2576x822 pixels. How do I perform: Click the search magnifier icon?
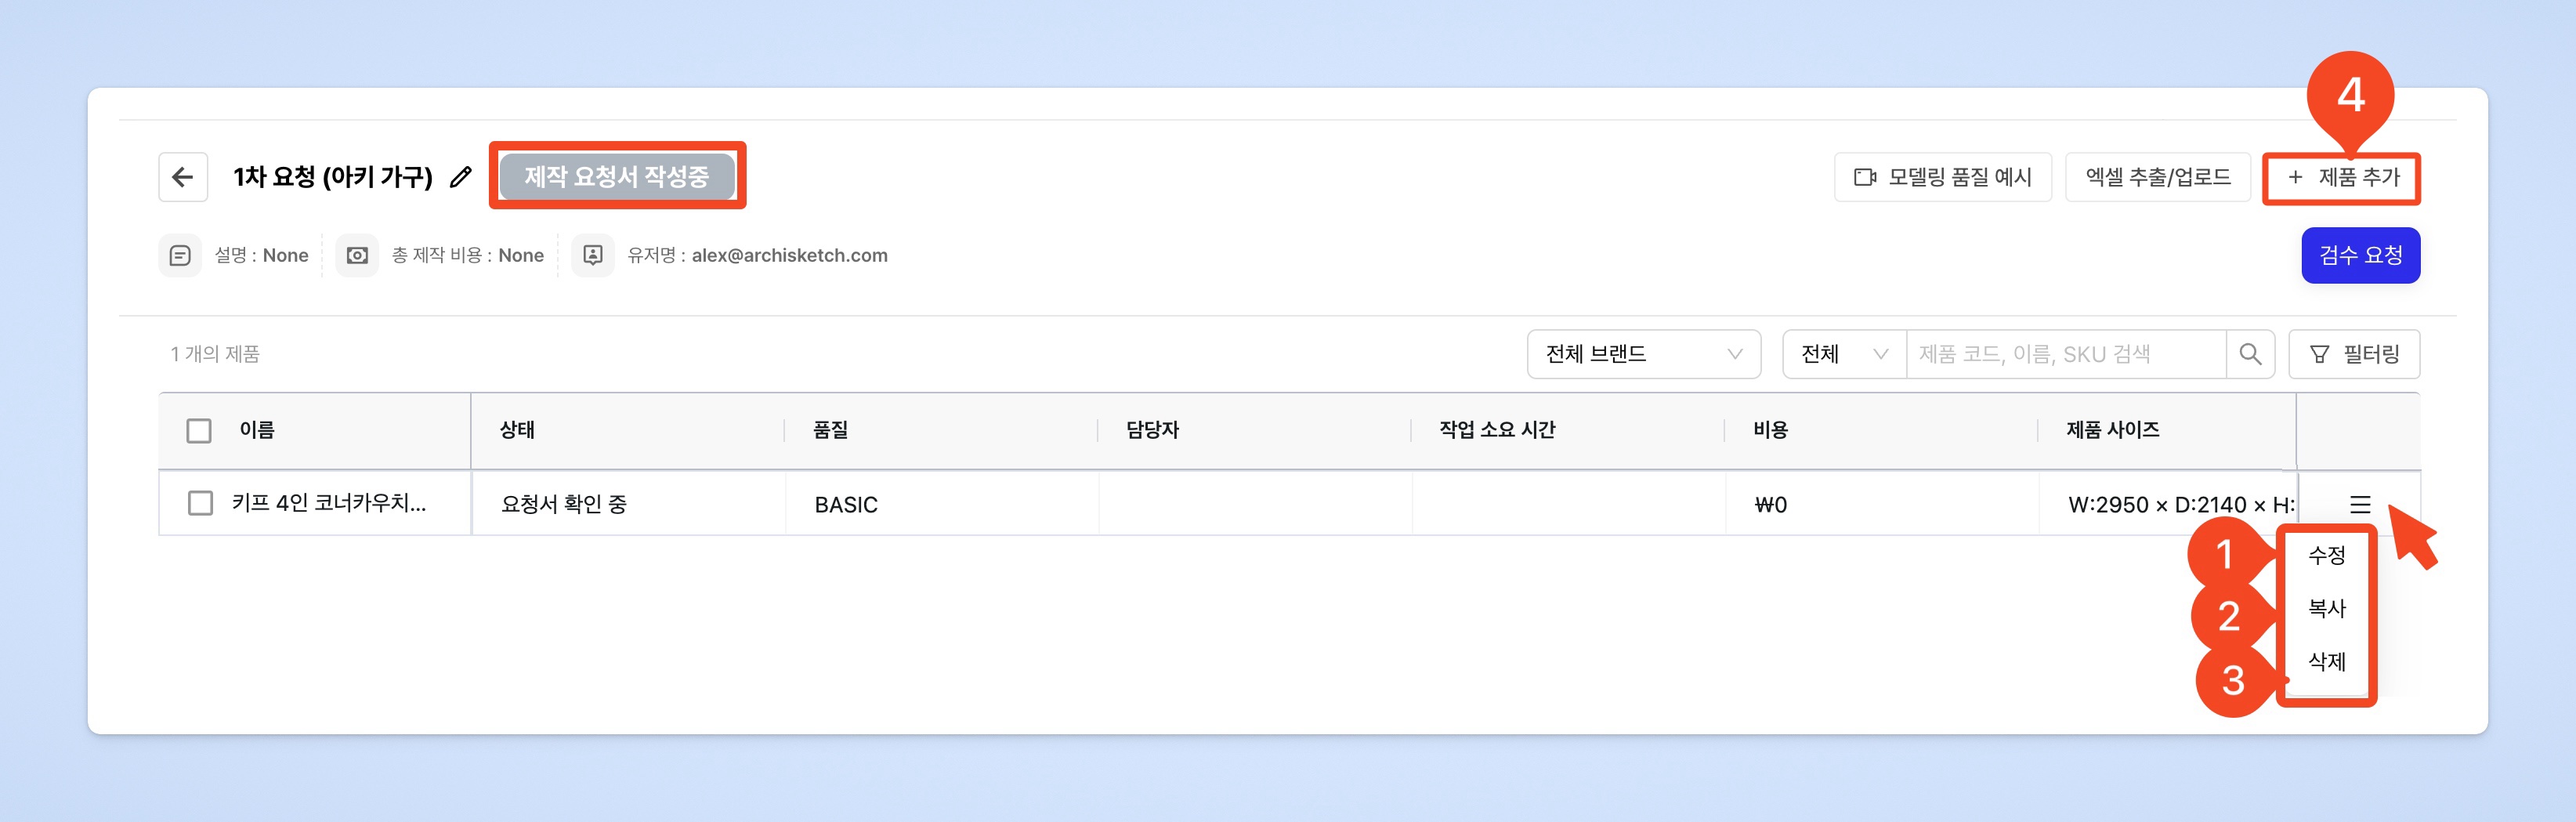pos(2250,354)
